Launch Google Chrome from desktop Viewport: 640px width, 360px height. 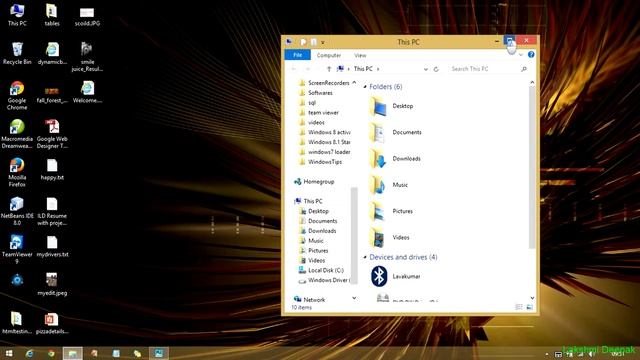17,96
